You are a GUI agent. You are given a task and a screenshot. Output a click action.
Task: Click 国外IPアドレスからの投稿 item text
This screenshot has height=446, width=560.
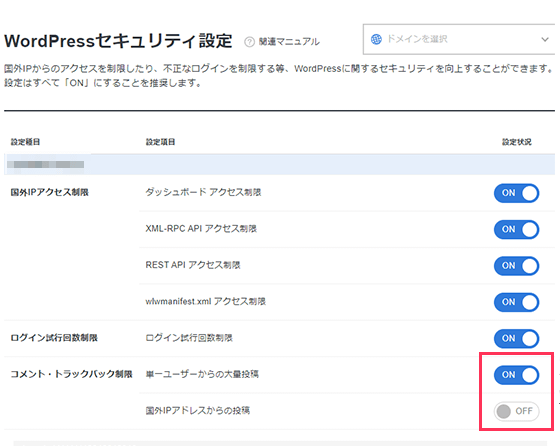tap(198, 411)
